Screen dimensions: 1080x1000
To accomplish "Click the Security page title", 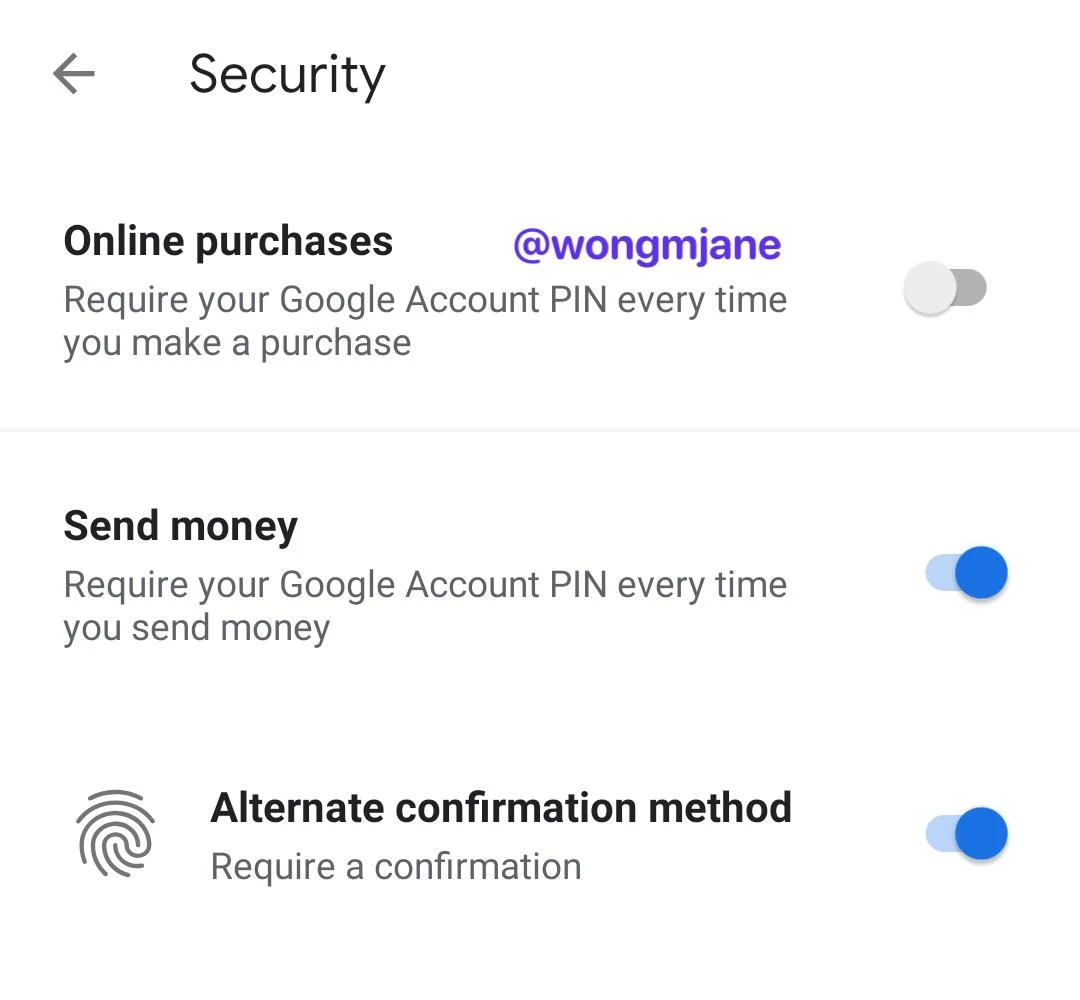I will click(x=287, y=73).
